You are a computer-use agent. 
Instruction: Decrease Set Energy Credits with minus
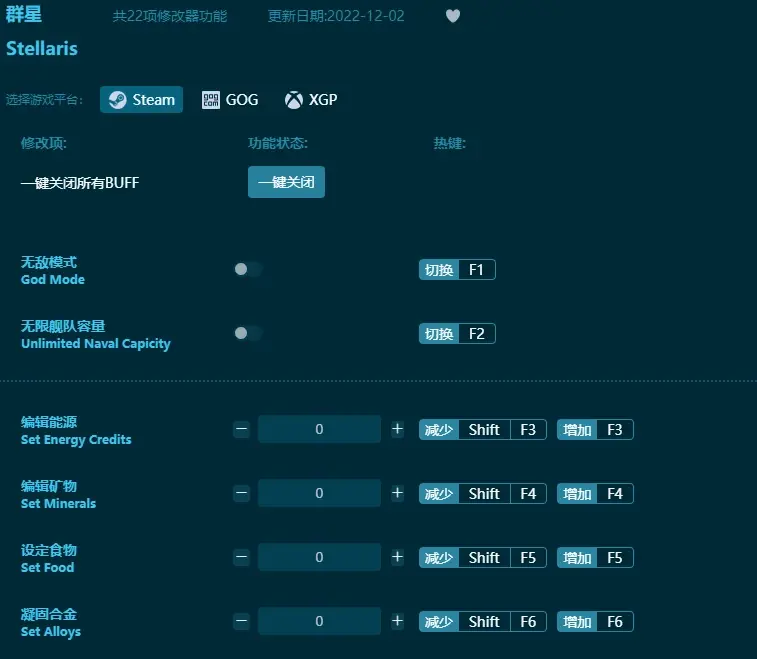coord(241,429)
